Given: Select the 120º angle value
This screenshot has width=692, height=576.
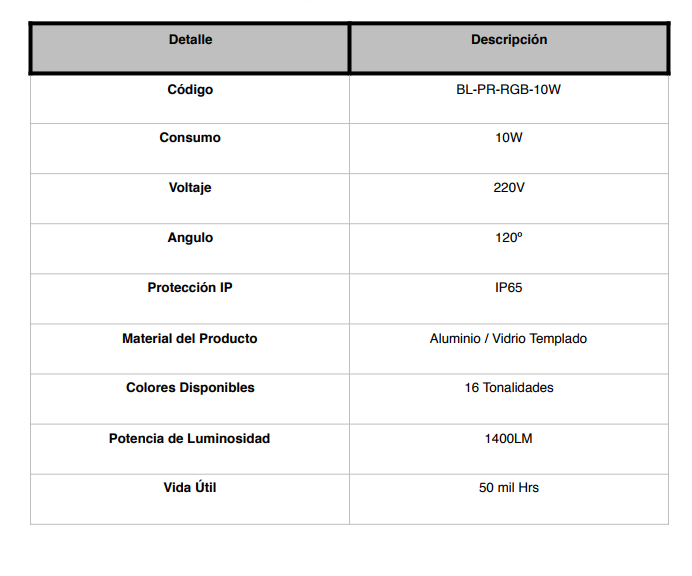Looking at the screenshot, I should [509, 237].
